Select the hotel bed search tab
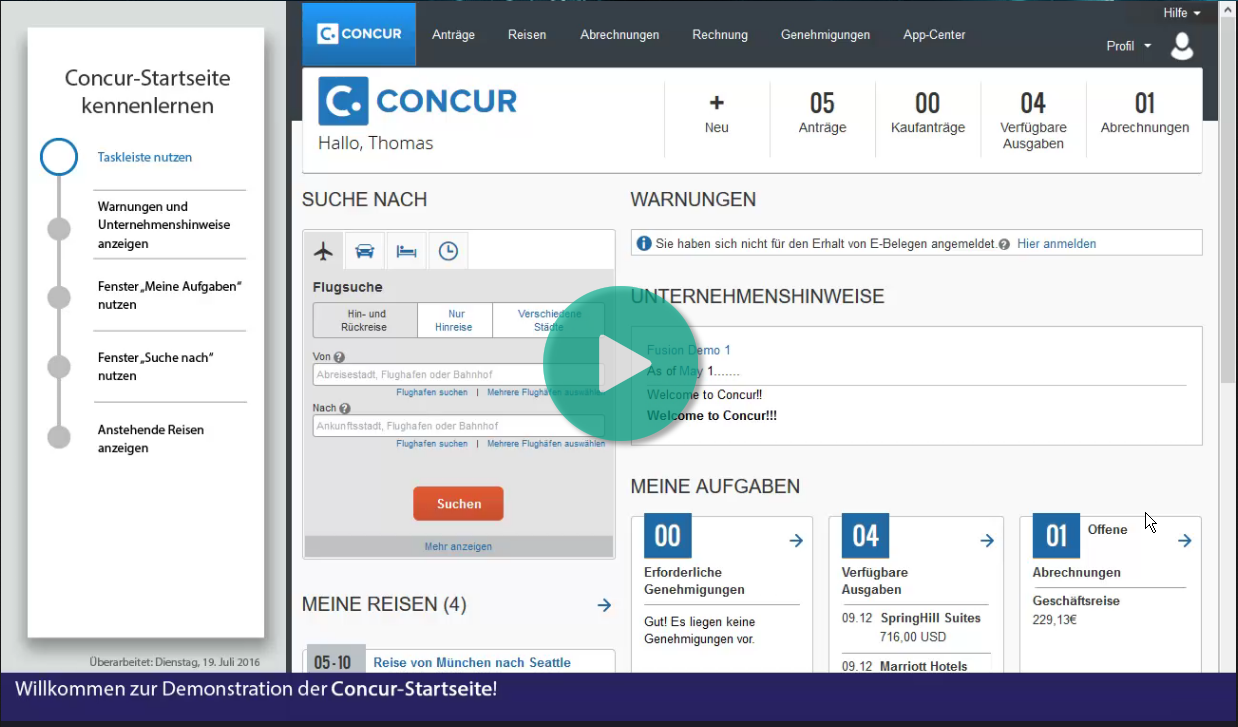 click(x=406, y=251)
